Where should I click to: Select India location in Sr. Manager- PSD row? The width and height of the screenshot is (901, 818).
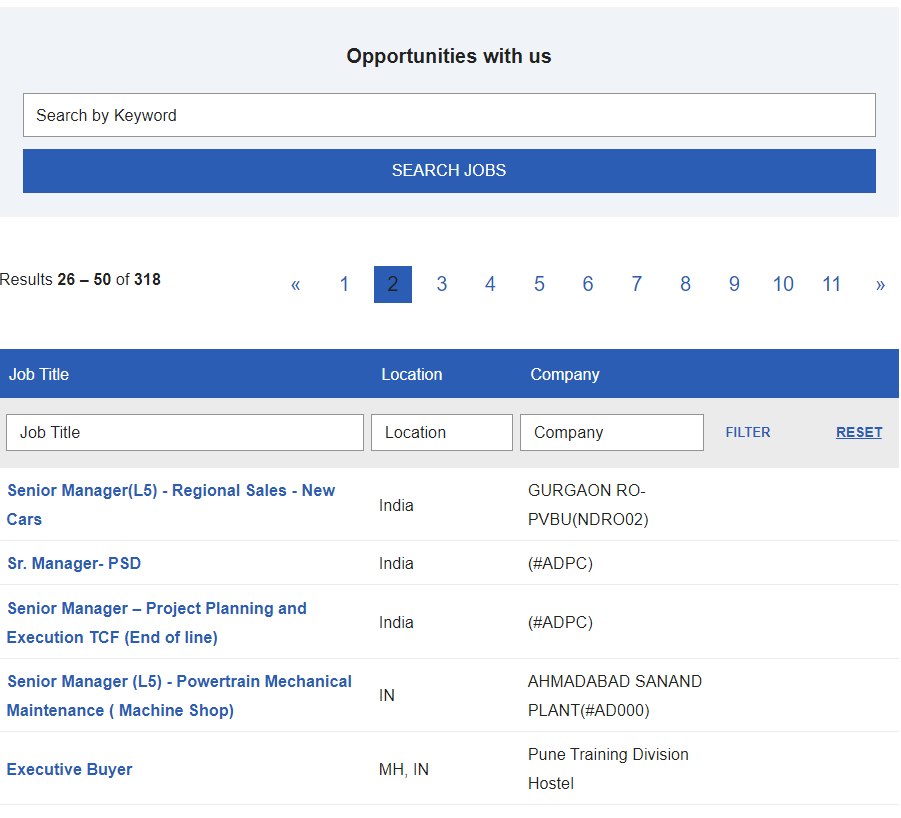[x=396, y=564]
